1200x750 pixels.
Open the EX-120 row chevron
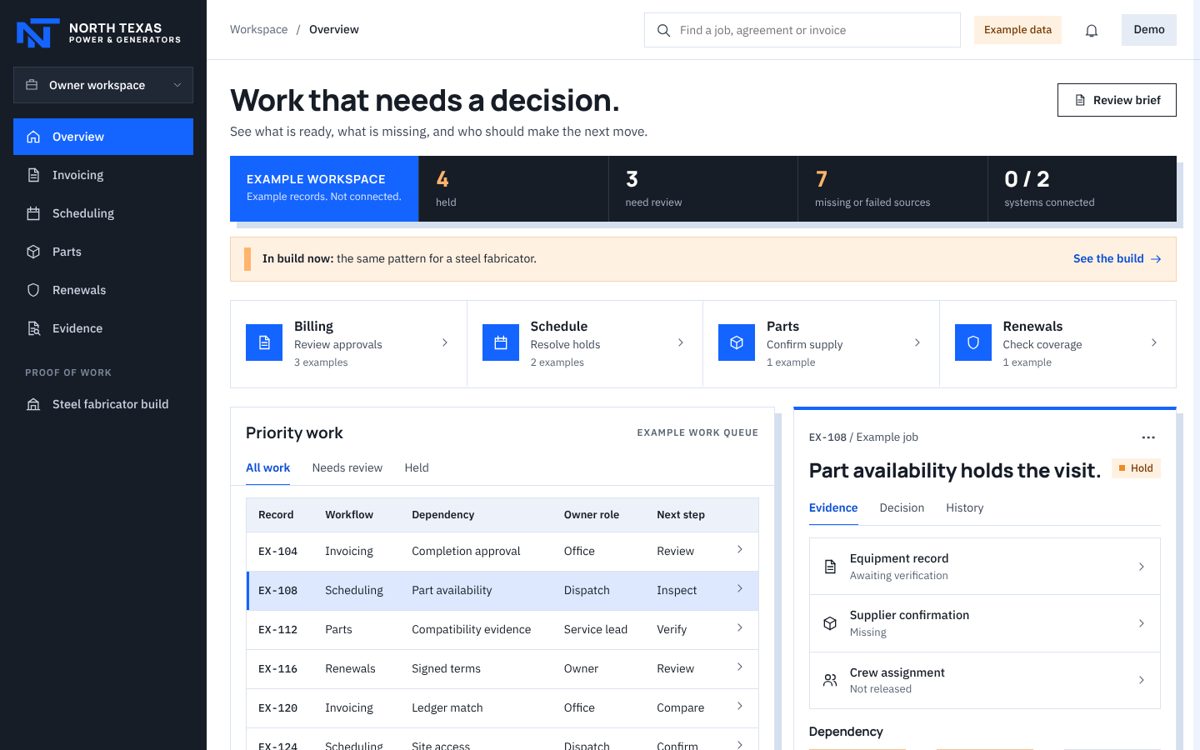click(740, 706)
